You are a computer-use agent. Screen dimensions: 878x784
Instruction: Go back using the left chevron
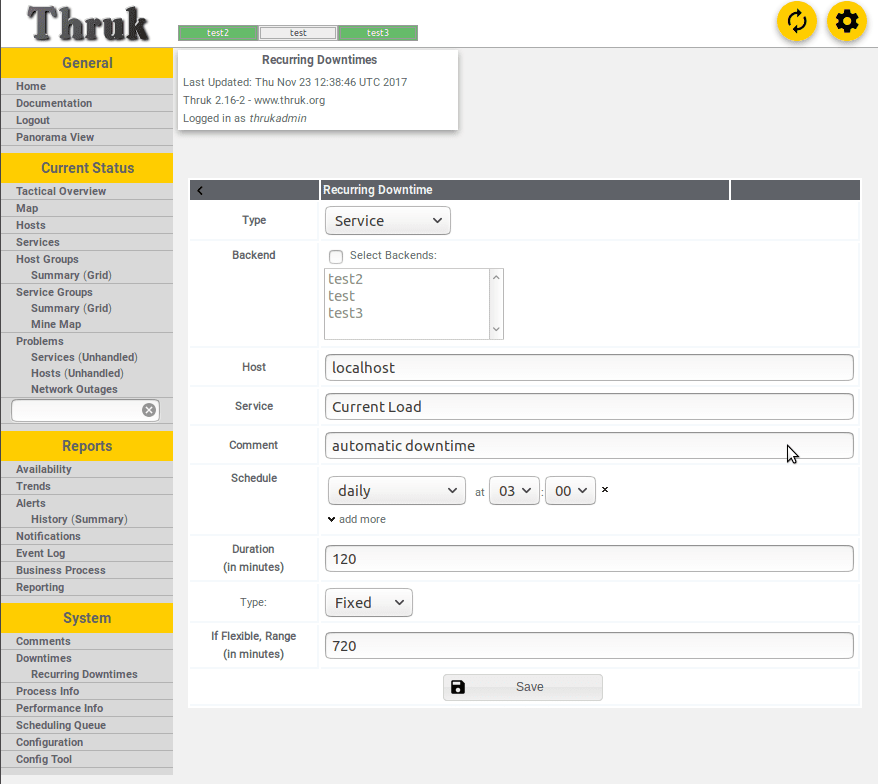200,190
